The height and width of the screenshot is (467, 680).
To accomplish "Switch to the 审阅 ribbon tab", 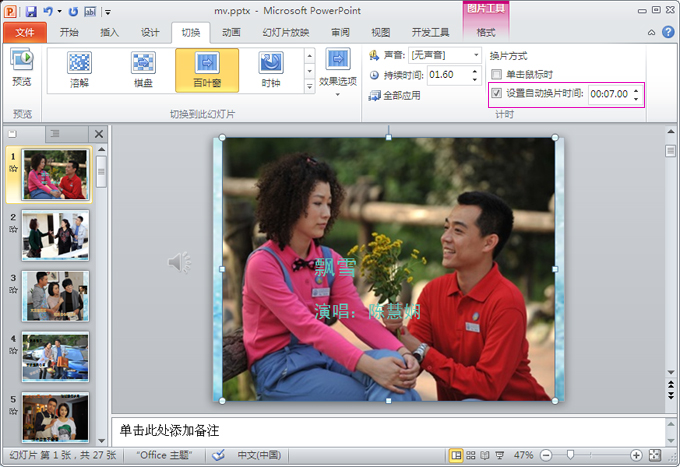I will pyautogui.click(x=340, y=33).
